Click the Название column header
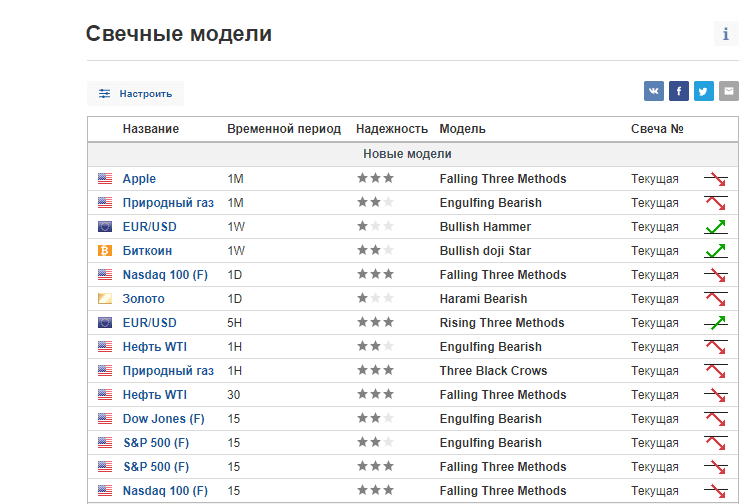This screenshot has width=747, height=504. [151, 129]
